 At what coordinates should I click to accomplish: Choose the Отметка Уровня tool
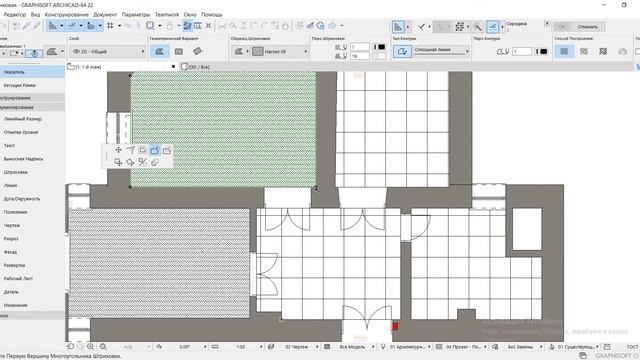point(32,132)
